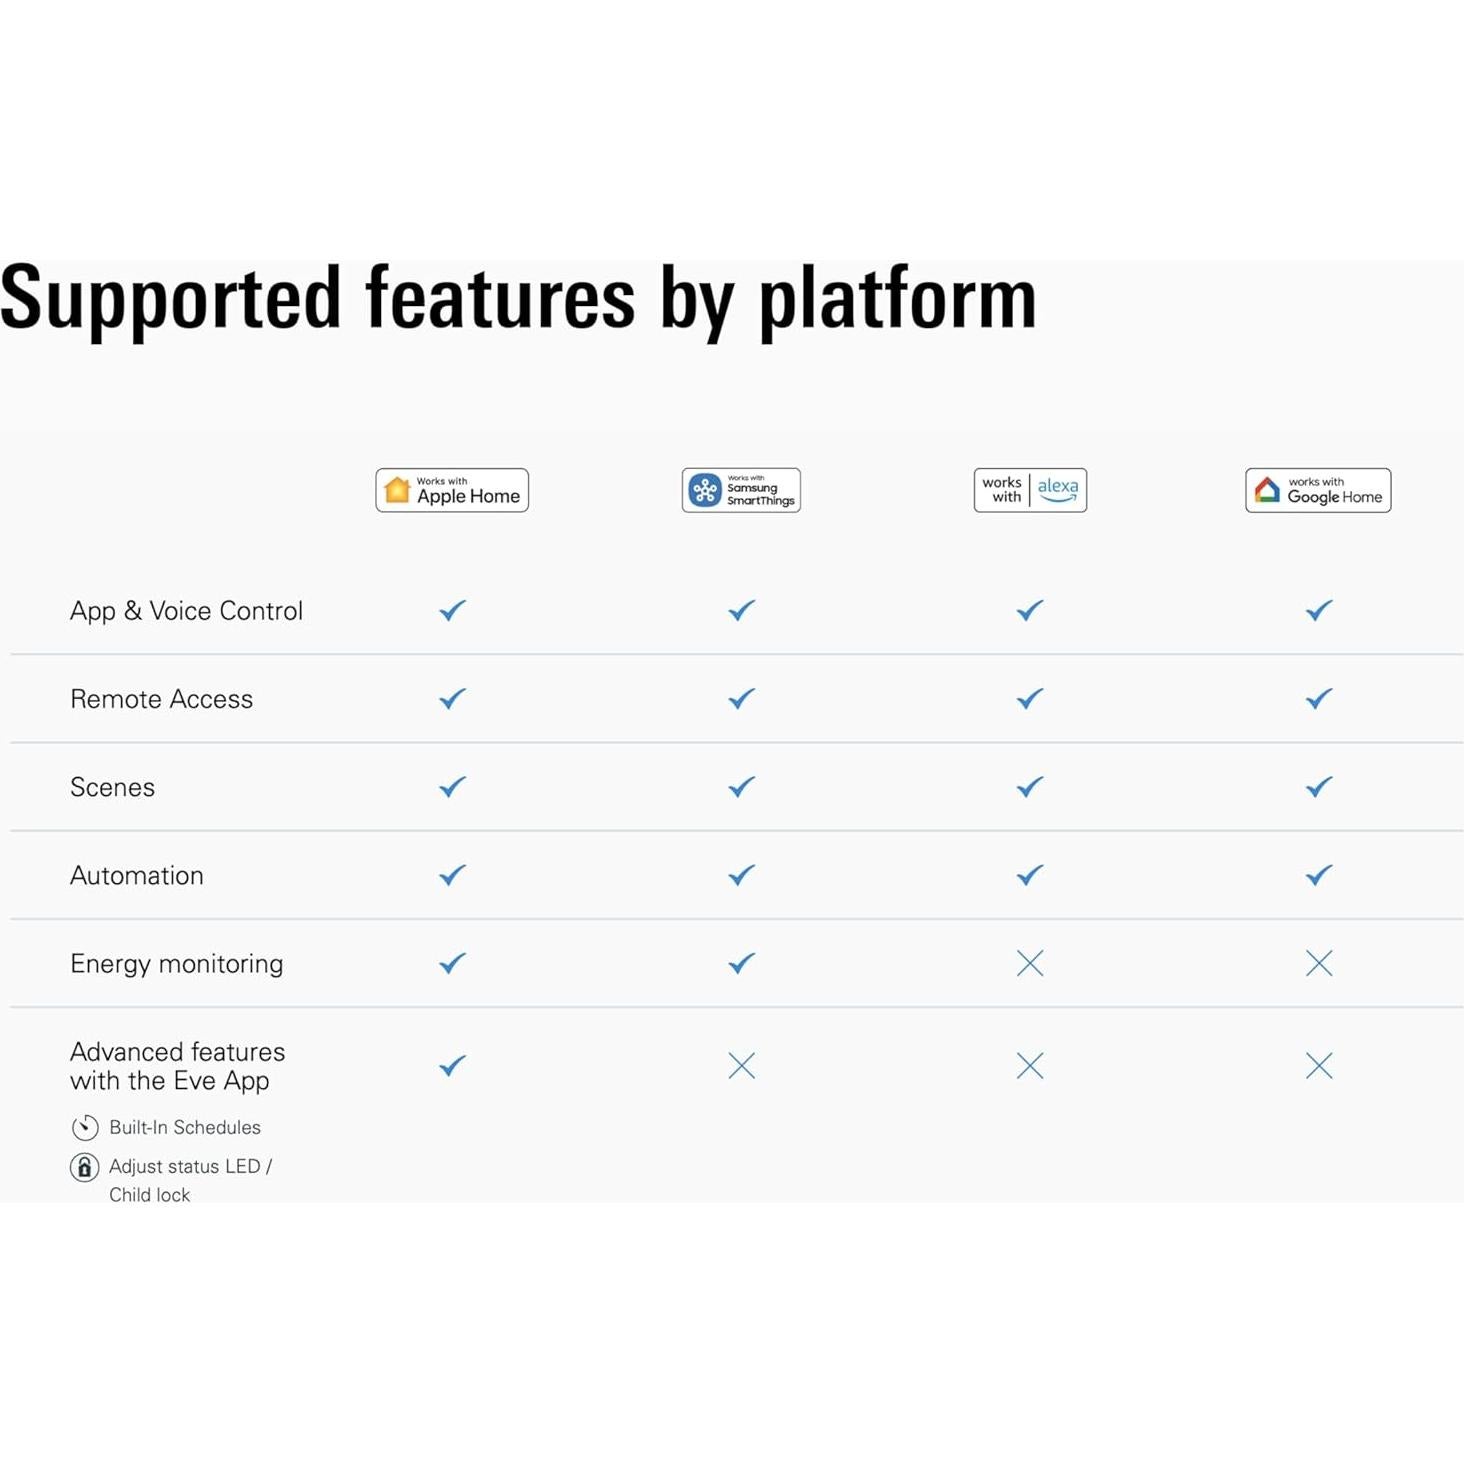The height and width of the screenshot is (1464, 1464).
Task: Select the Energy monitoring row label
Action: tap(177, 963)
